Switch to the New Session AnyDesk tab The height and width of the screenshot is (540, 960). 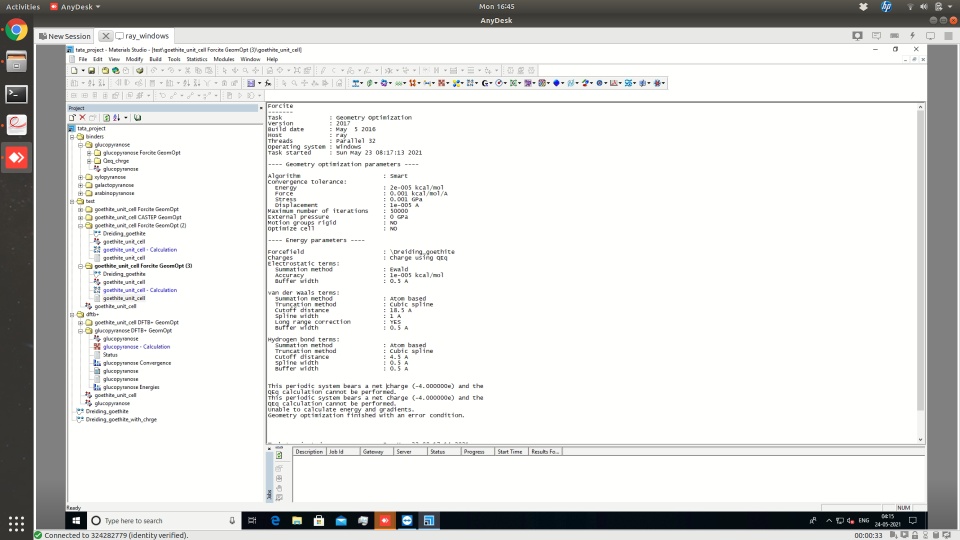(65, 36)
